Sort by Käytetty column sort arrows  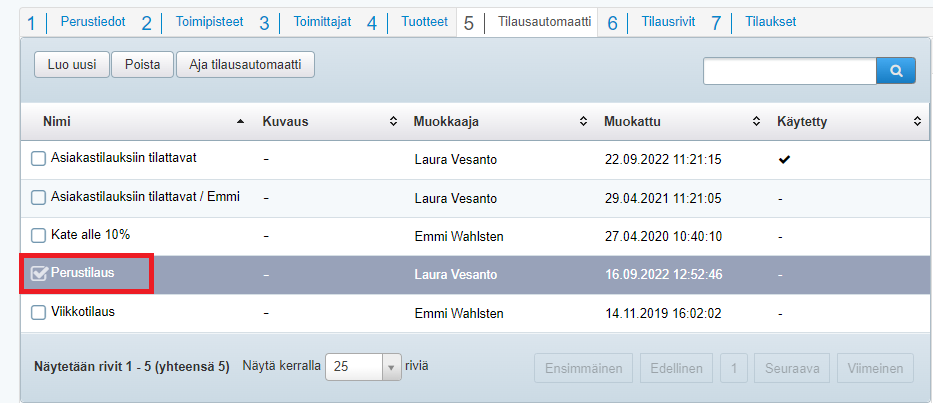(917, 121)
